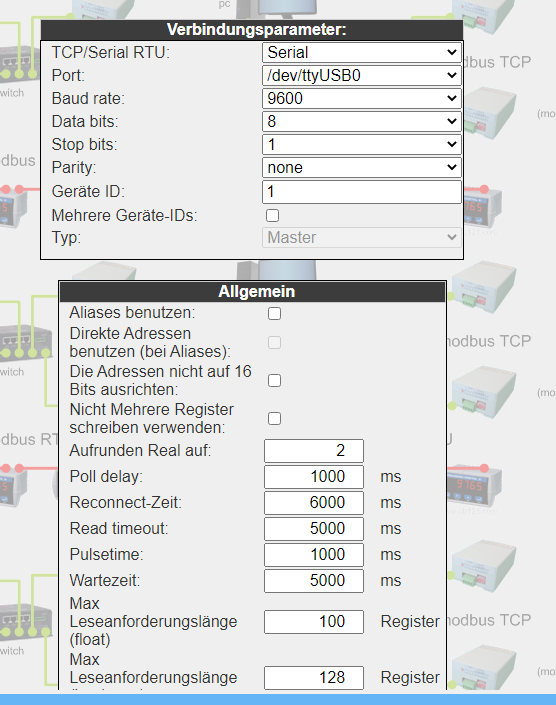556x705 pixels.
Task: Click the Pulsetime value field
Action: click(314, 555)
